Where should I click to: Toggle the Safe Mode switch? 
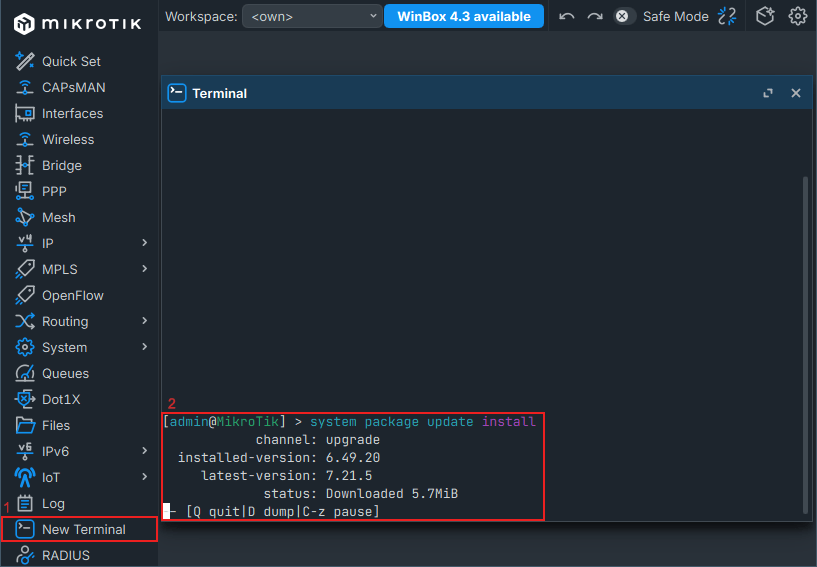(623, 17)
